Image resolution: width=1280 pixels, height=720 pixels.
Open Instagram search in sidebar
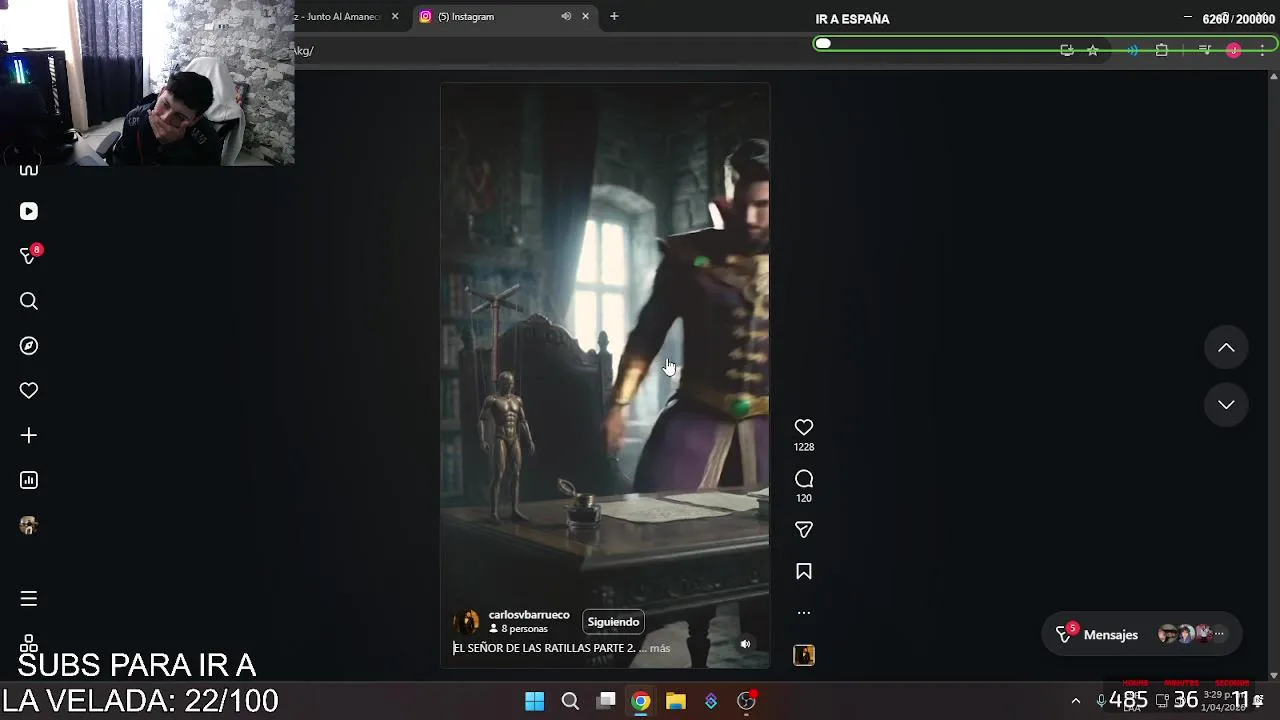29,301
